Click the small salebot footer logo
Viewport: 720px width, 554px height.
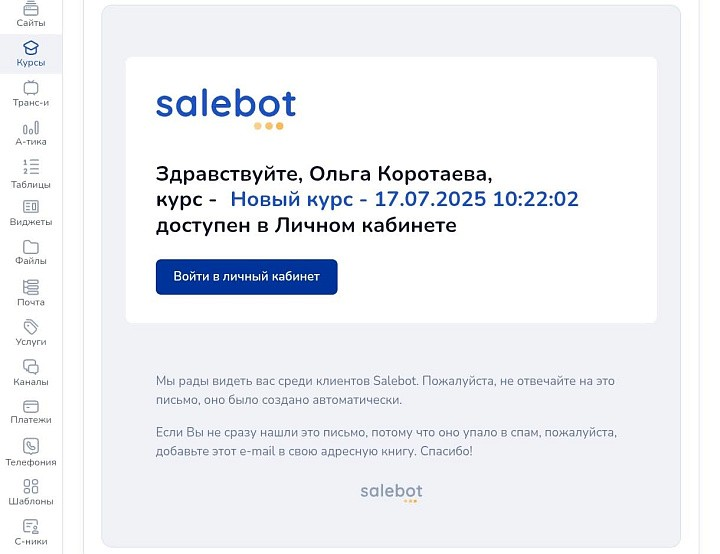click(x=391, y=491)
